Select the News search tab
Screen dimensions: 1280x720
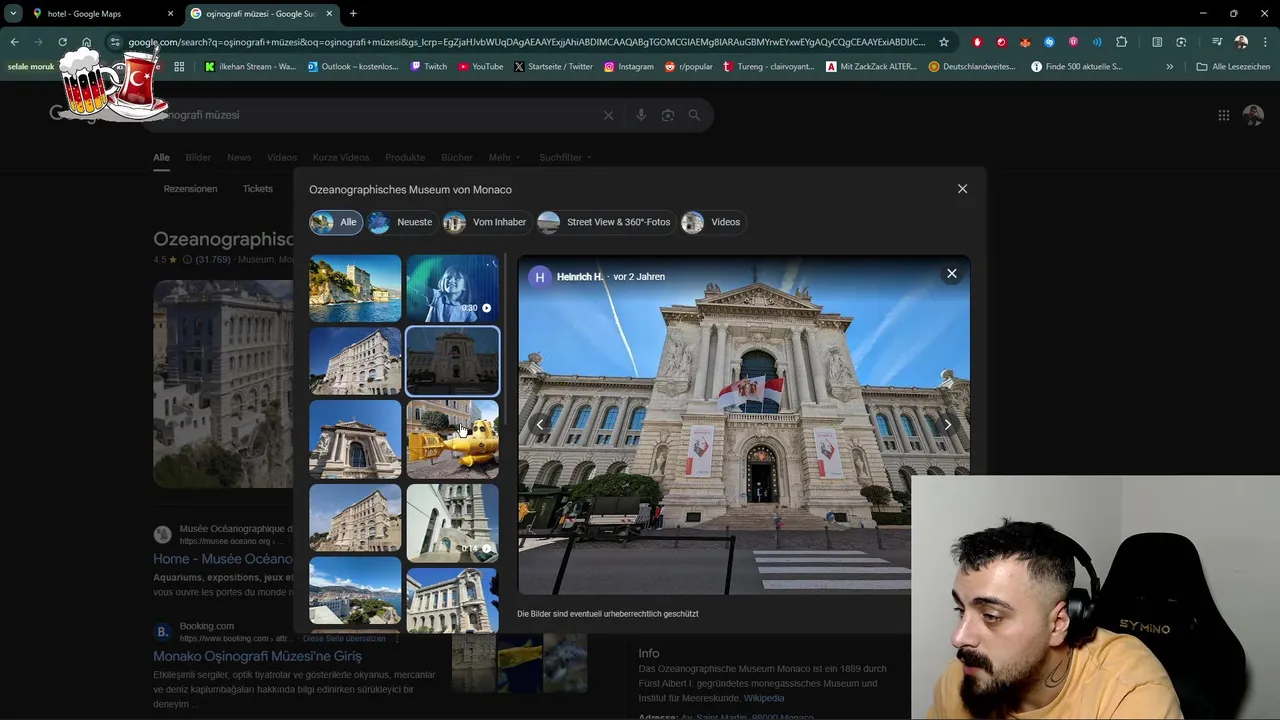click(239, 157)
